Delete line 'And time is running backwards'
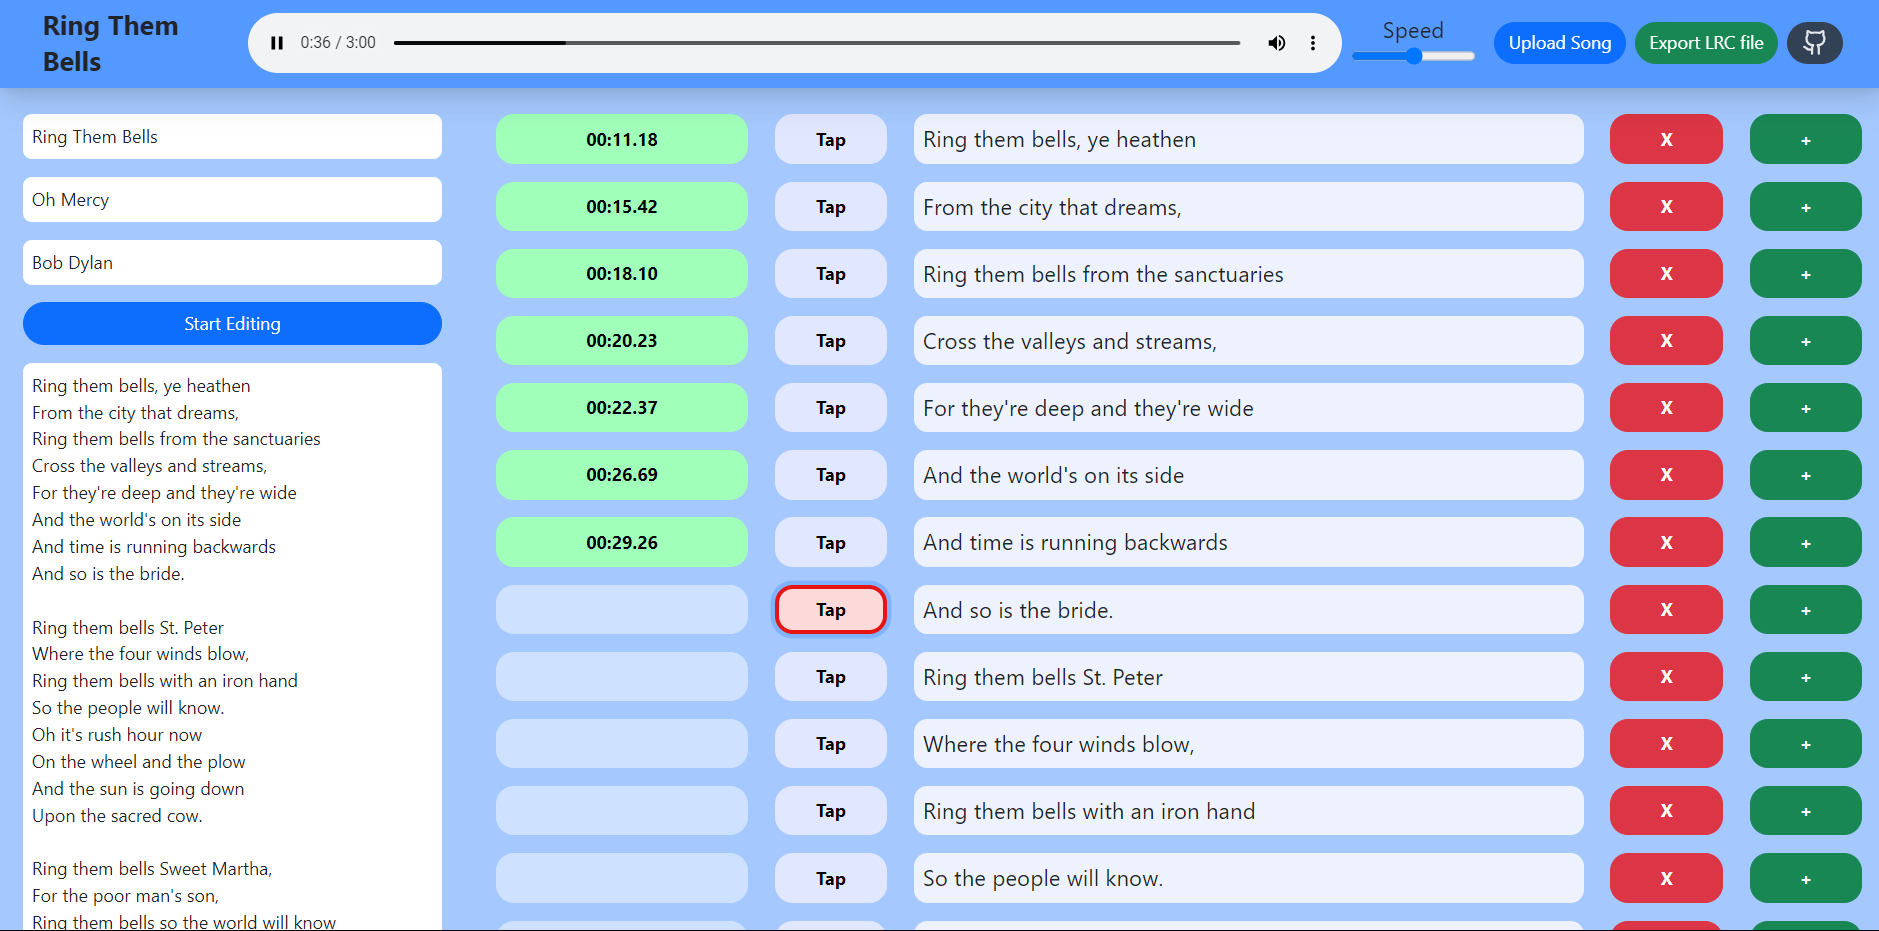 (1666, 542)
